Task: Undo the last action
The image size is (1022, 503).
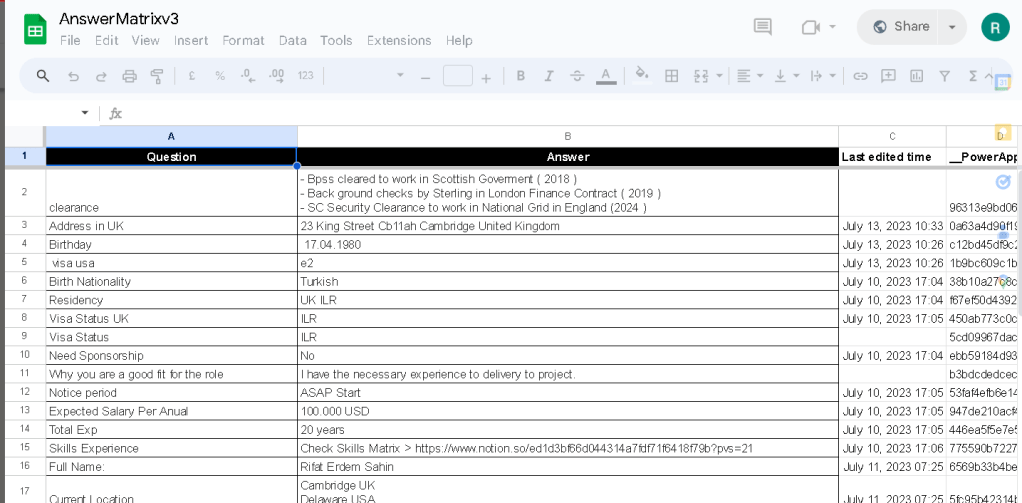Action: pyautogui.click(x=73, y=76)
